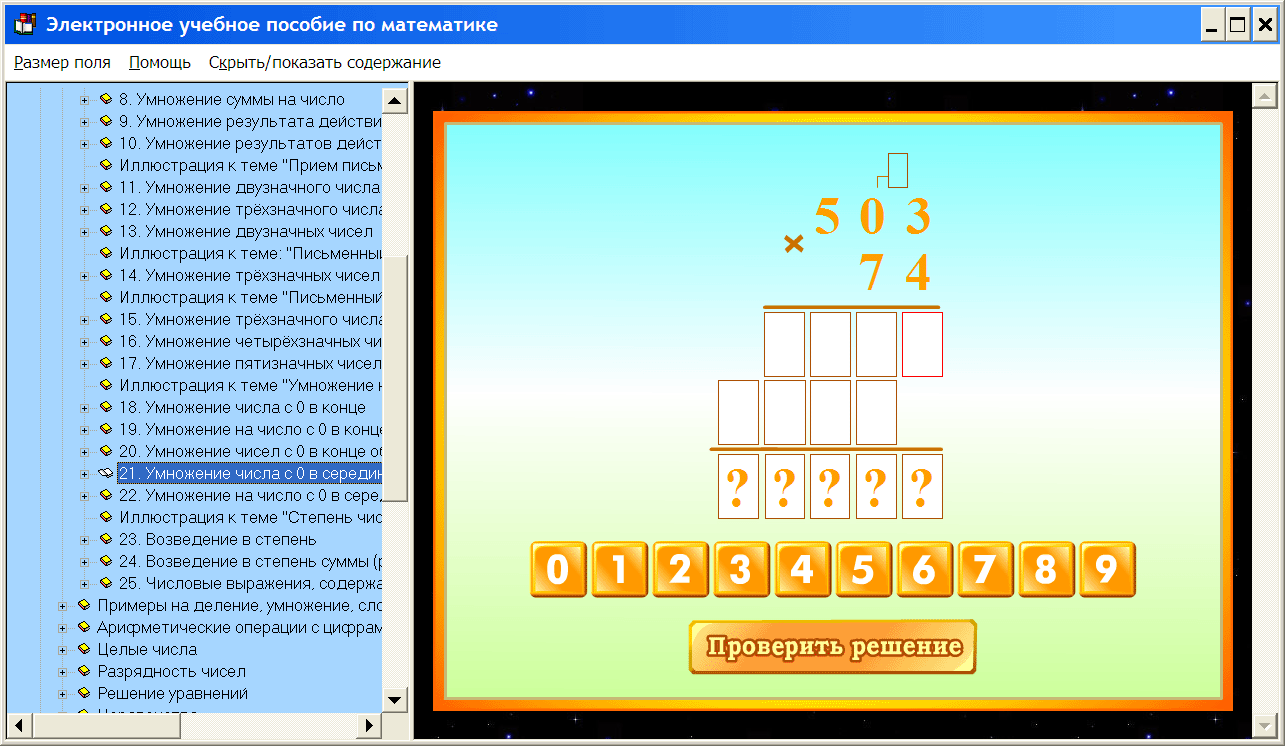Expand the "23. Возведение в степень" node
The image size is (1285, 746).
pos(84,539)
